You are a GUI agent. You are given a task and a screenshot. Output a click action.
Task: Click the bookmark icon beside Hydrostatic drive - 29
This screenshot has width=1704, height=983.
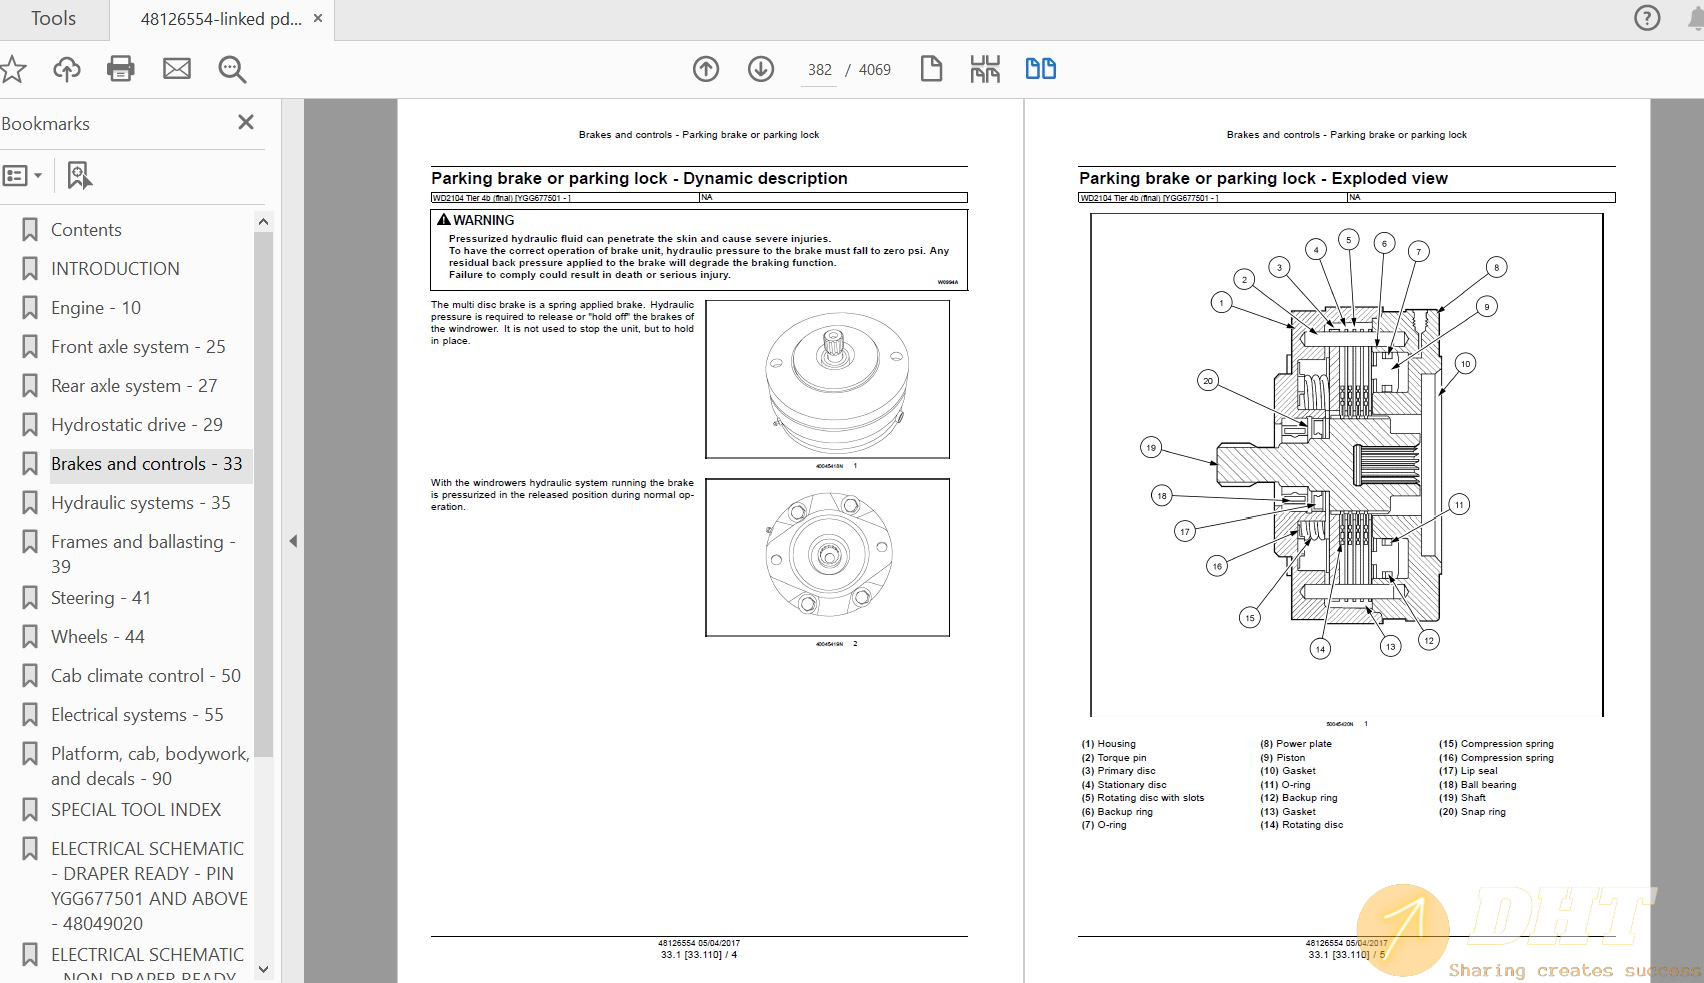pos(30,425)
